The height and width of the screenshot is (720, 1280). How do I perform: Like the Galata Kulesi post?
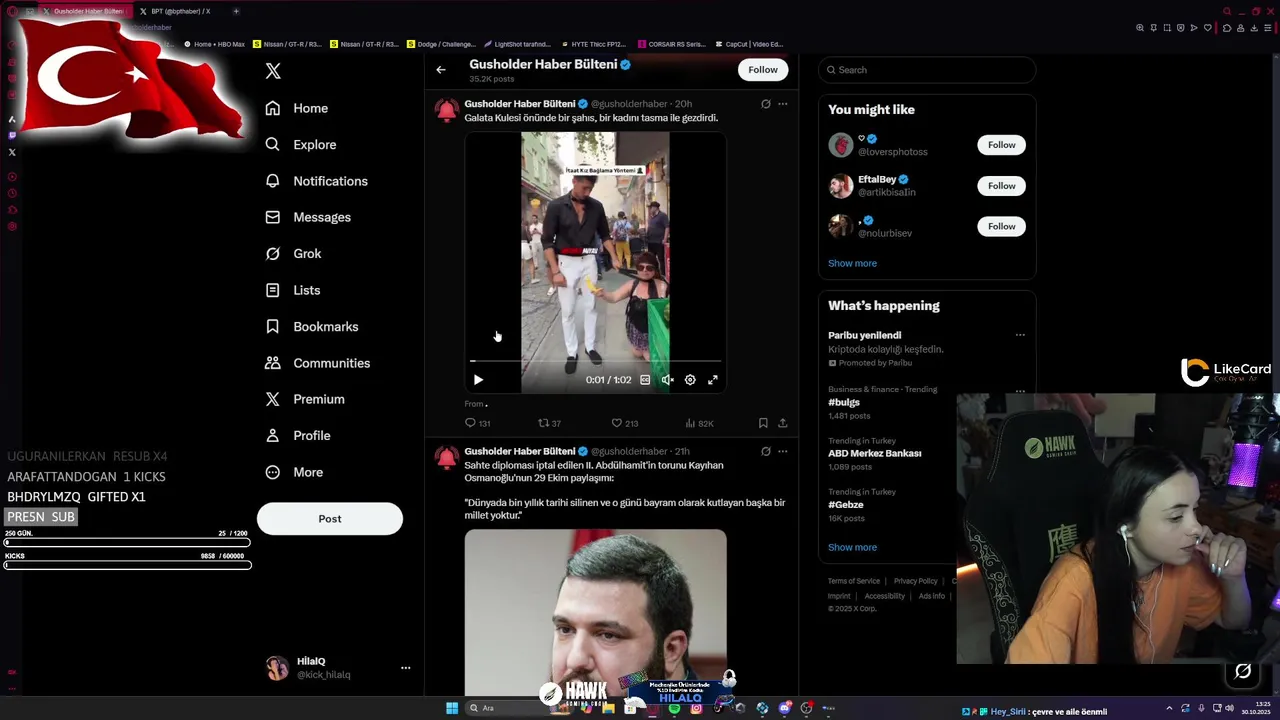coord(625,423)
